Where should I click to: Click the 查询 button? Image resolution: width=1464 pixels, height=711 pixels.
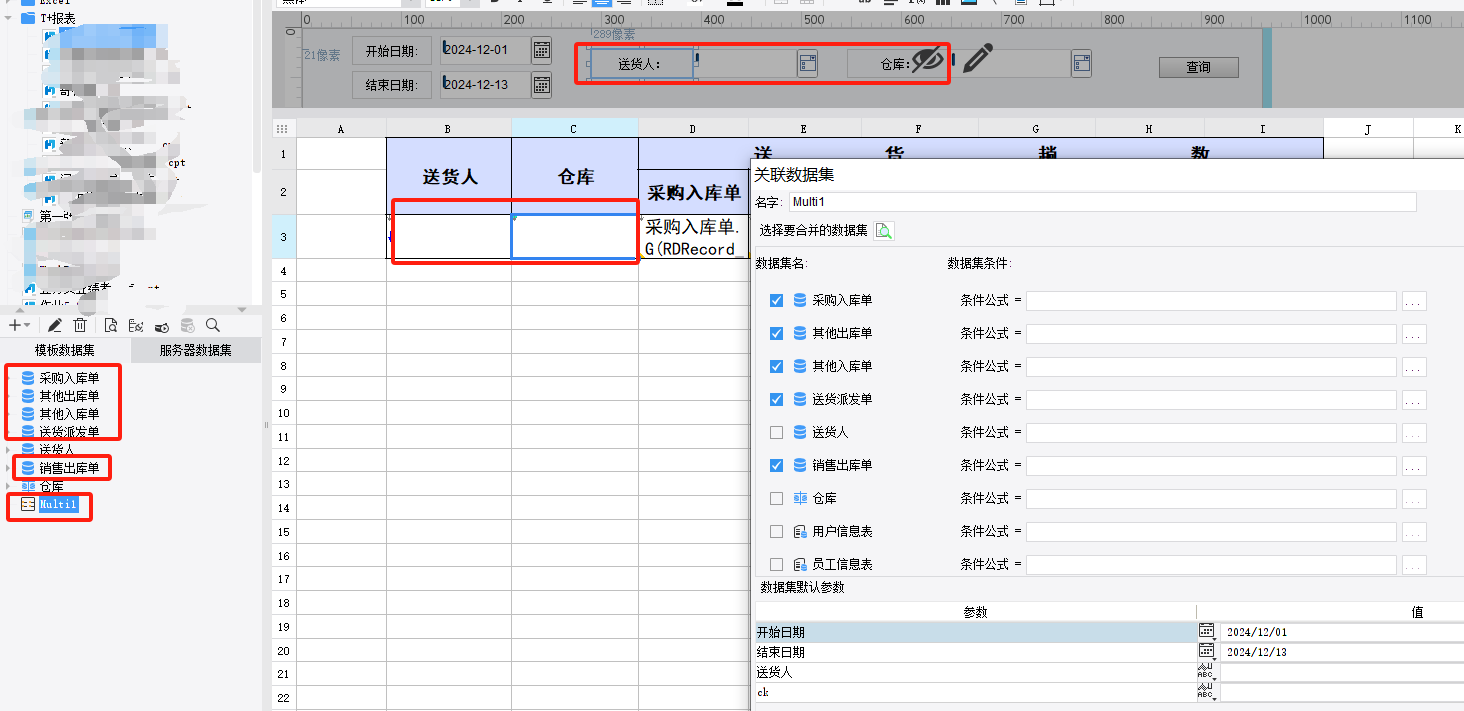pos(1198,67)
